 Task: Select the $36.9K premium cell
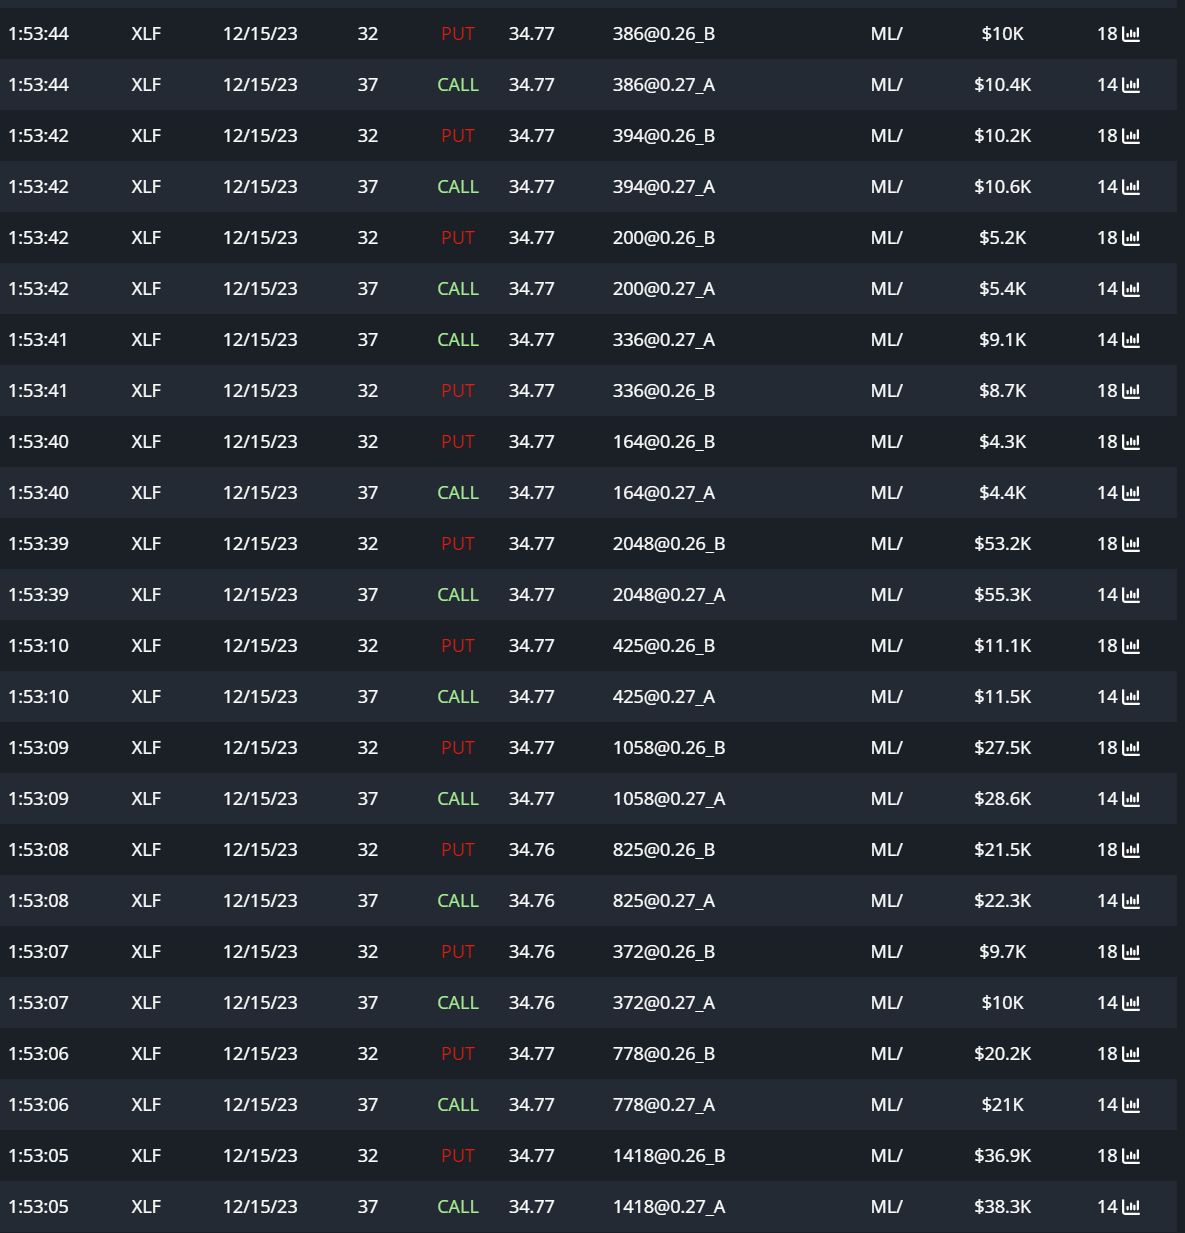pyautogui.click(x=1003, y=1156)
